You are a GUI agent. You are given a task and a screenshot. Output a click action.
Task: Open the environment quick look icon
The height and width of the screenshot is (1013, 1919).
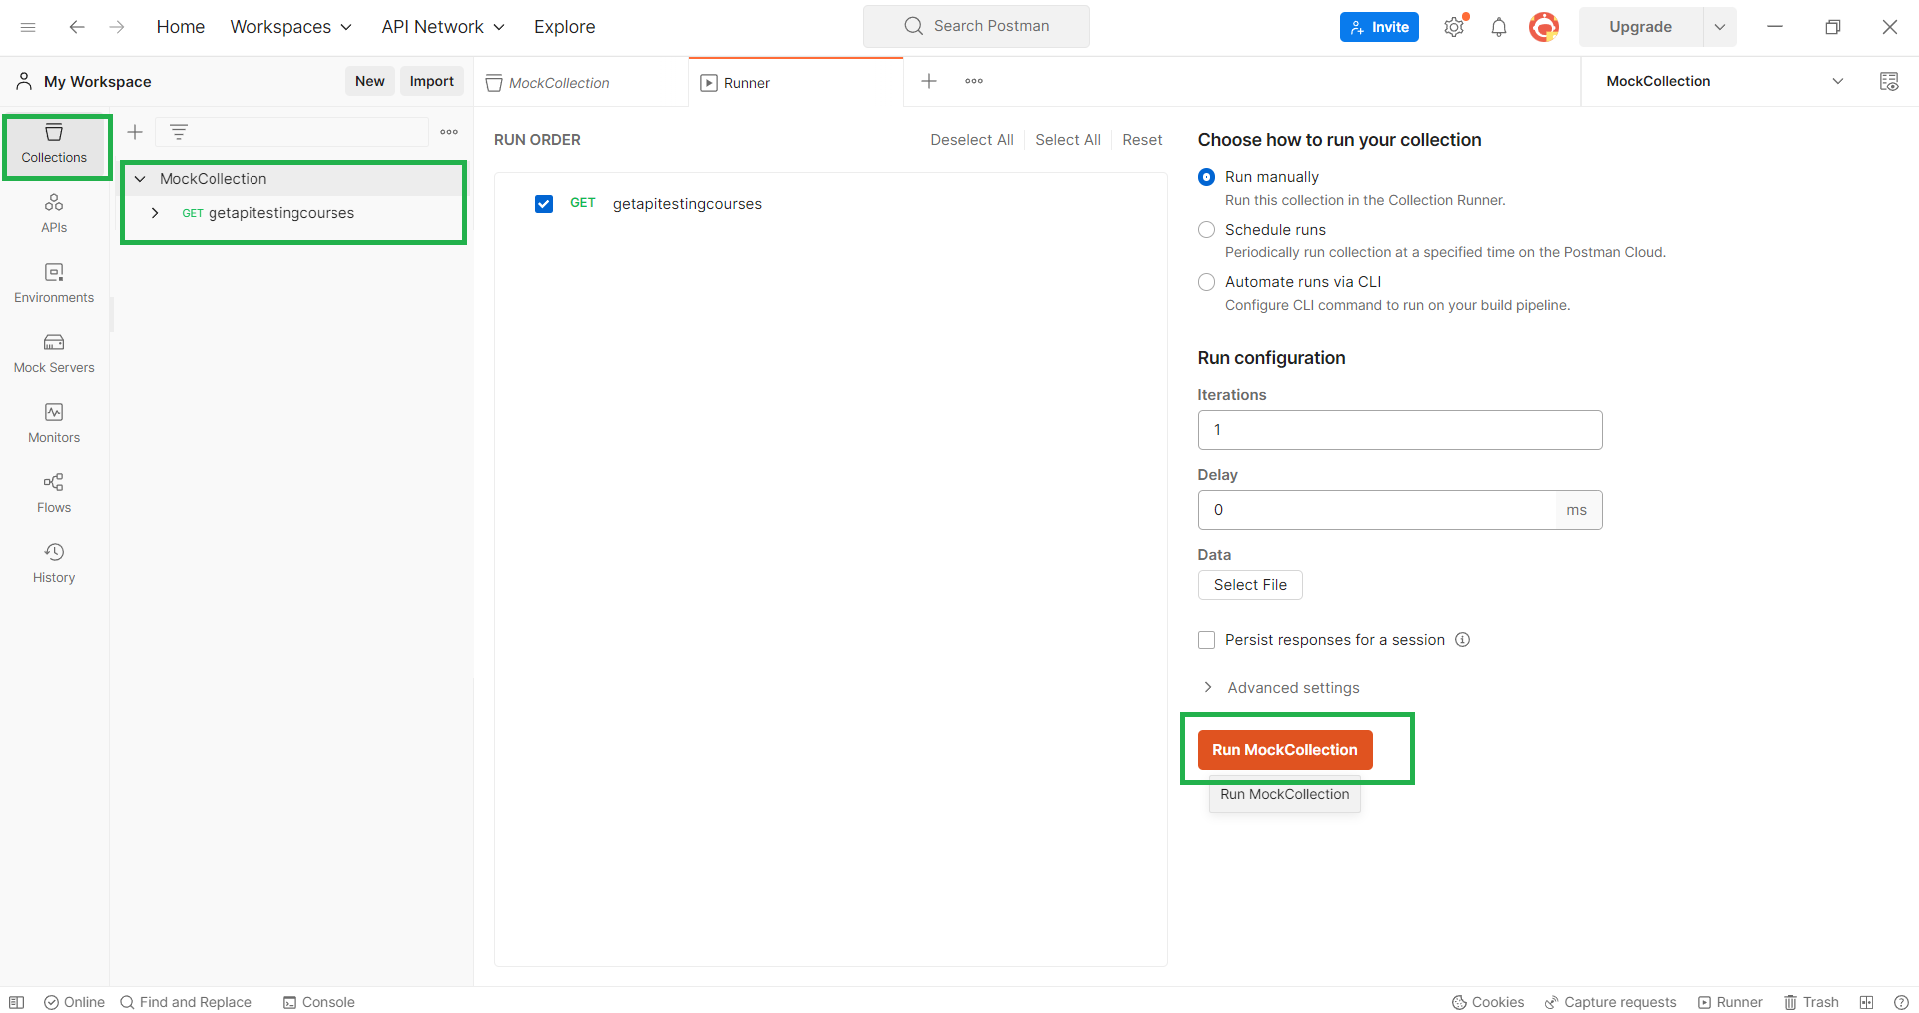click(x=1889, y=81)
